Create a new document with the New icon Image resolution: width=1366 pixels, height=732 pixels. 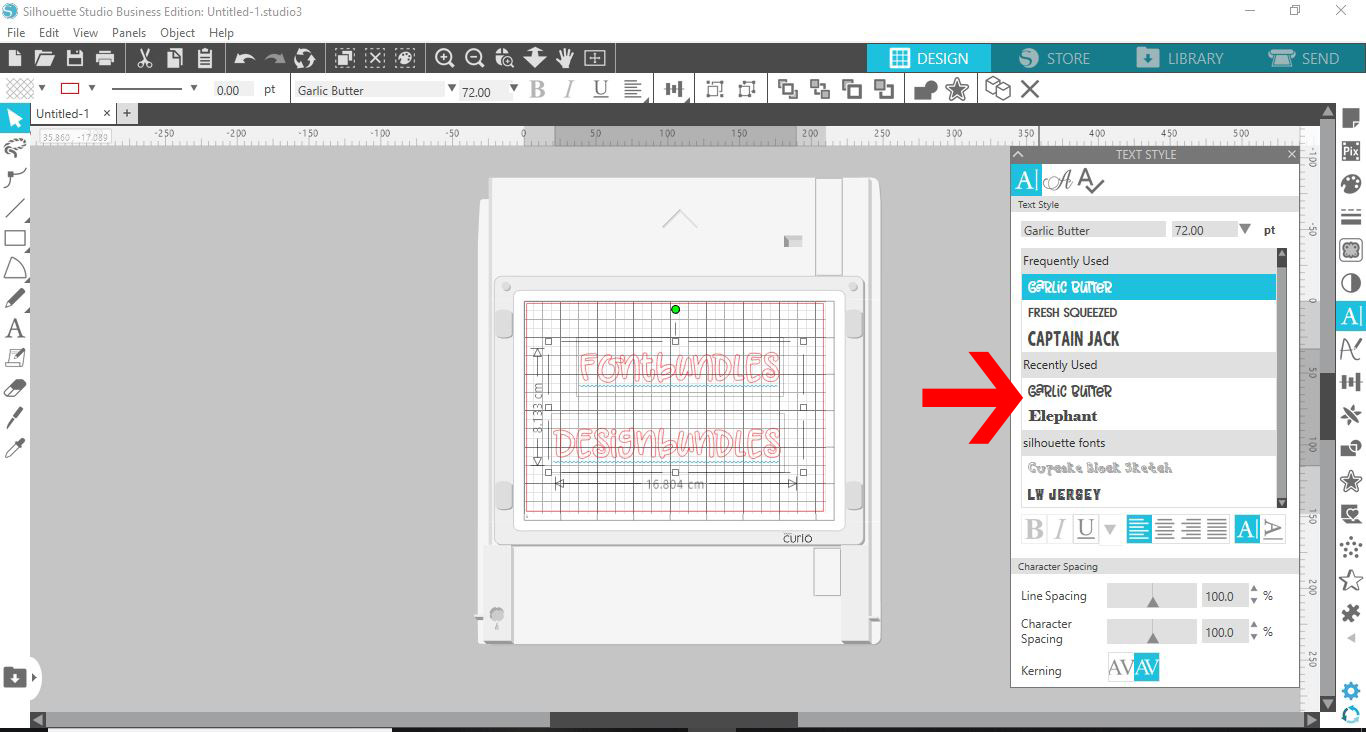15,58
